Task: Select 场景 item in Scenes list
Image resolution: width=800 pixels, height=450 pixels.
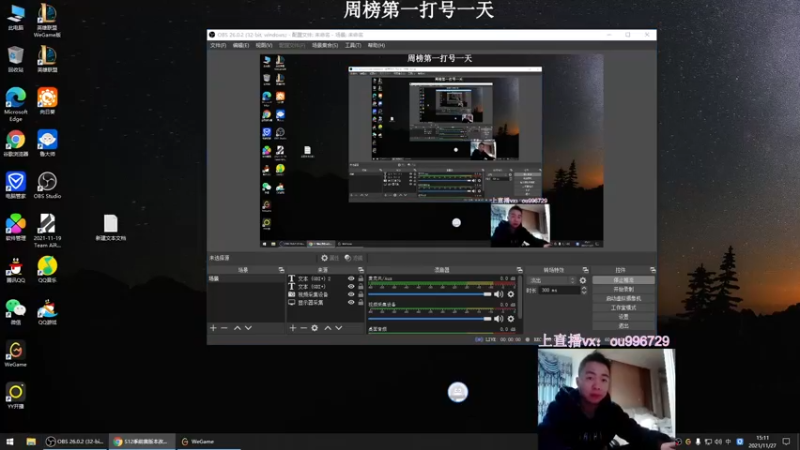Action: (246, 279)
